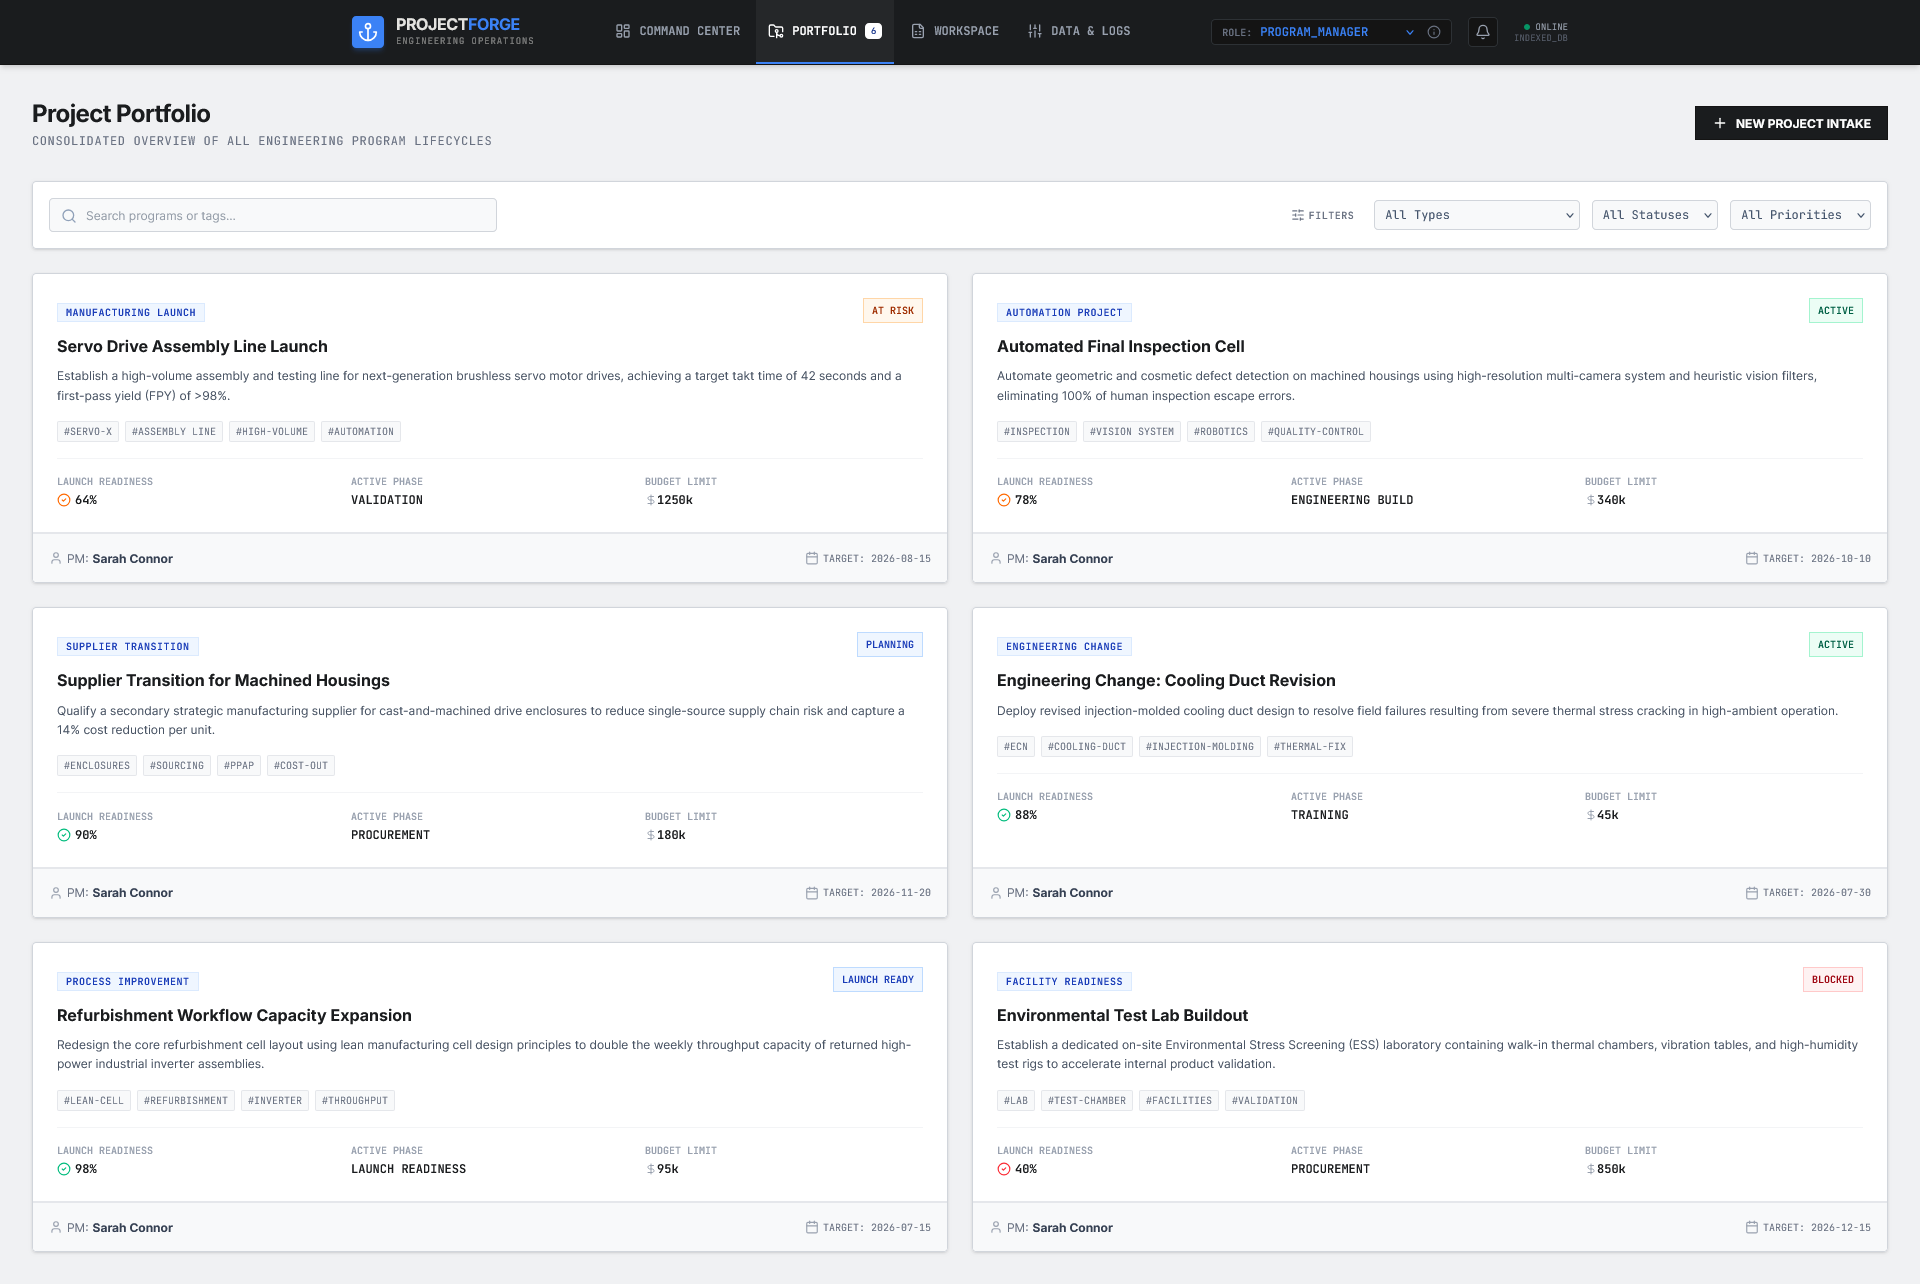Screen dimensions: 1920x1284
Task: Click the MANUFACTURING LAUNCH type label
Action: (x=131, y=313)
